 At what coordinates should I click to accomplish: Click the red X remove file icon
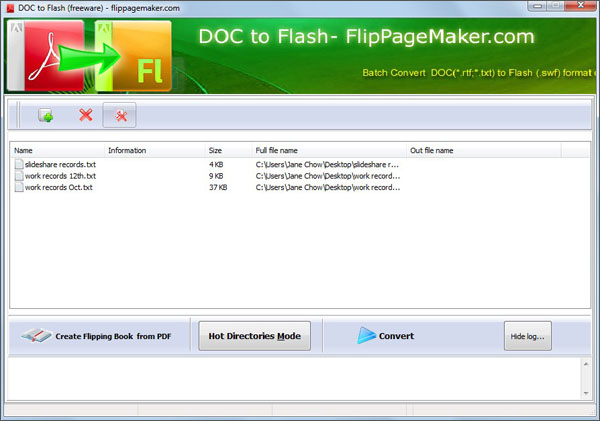pyautogui.click(x=86, y=114)
